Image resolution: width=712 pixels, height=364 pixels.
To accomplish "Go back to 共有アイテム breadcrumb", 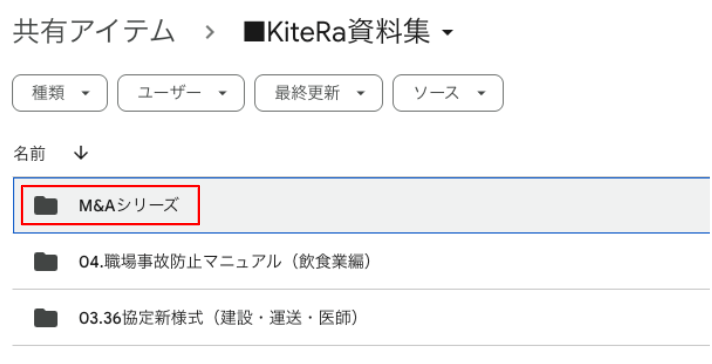I will coord(94,32).
